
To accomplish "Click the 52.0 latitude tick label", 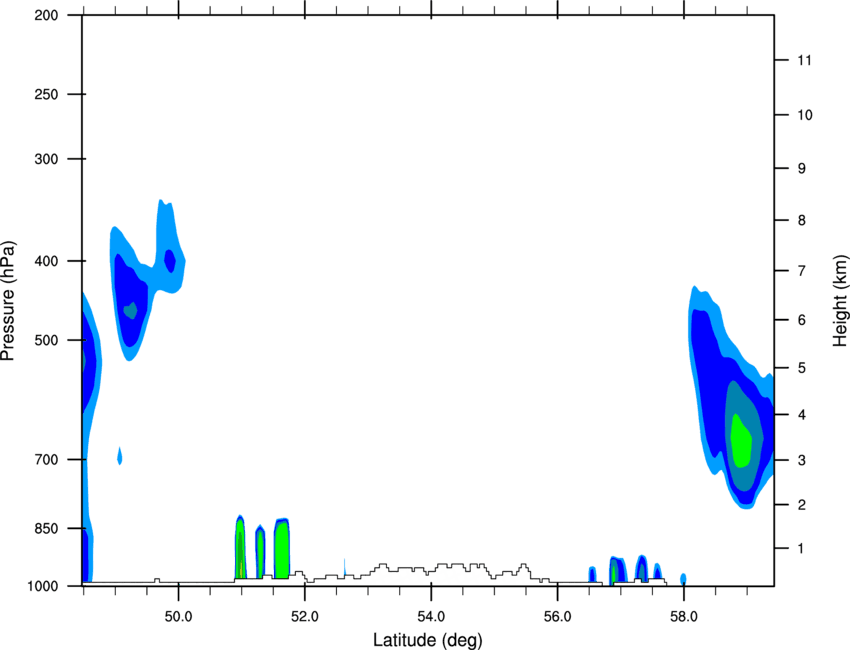I will pos(305,617).
